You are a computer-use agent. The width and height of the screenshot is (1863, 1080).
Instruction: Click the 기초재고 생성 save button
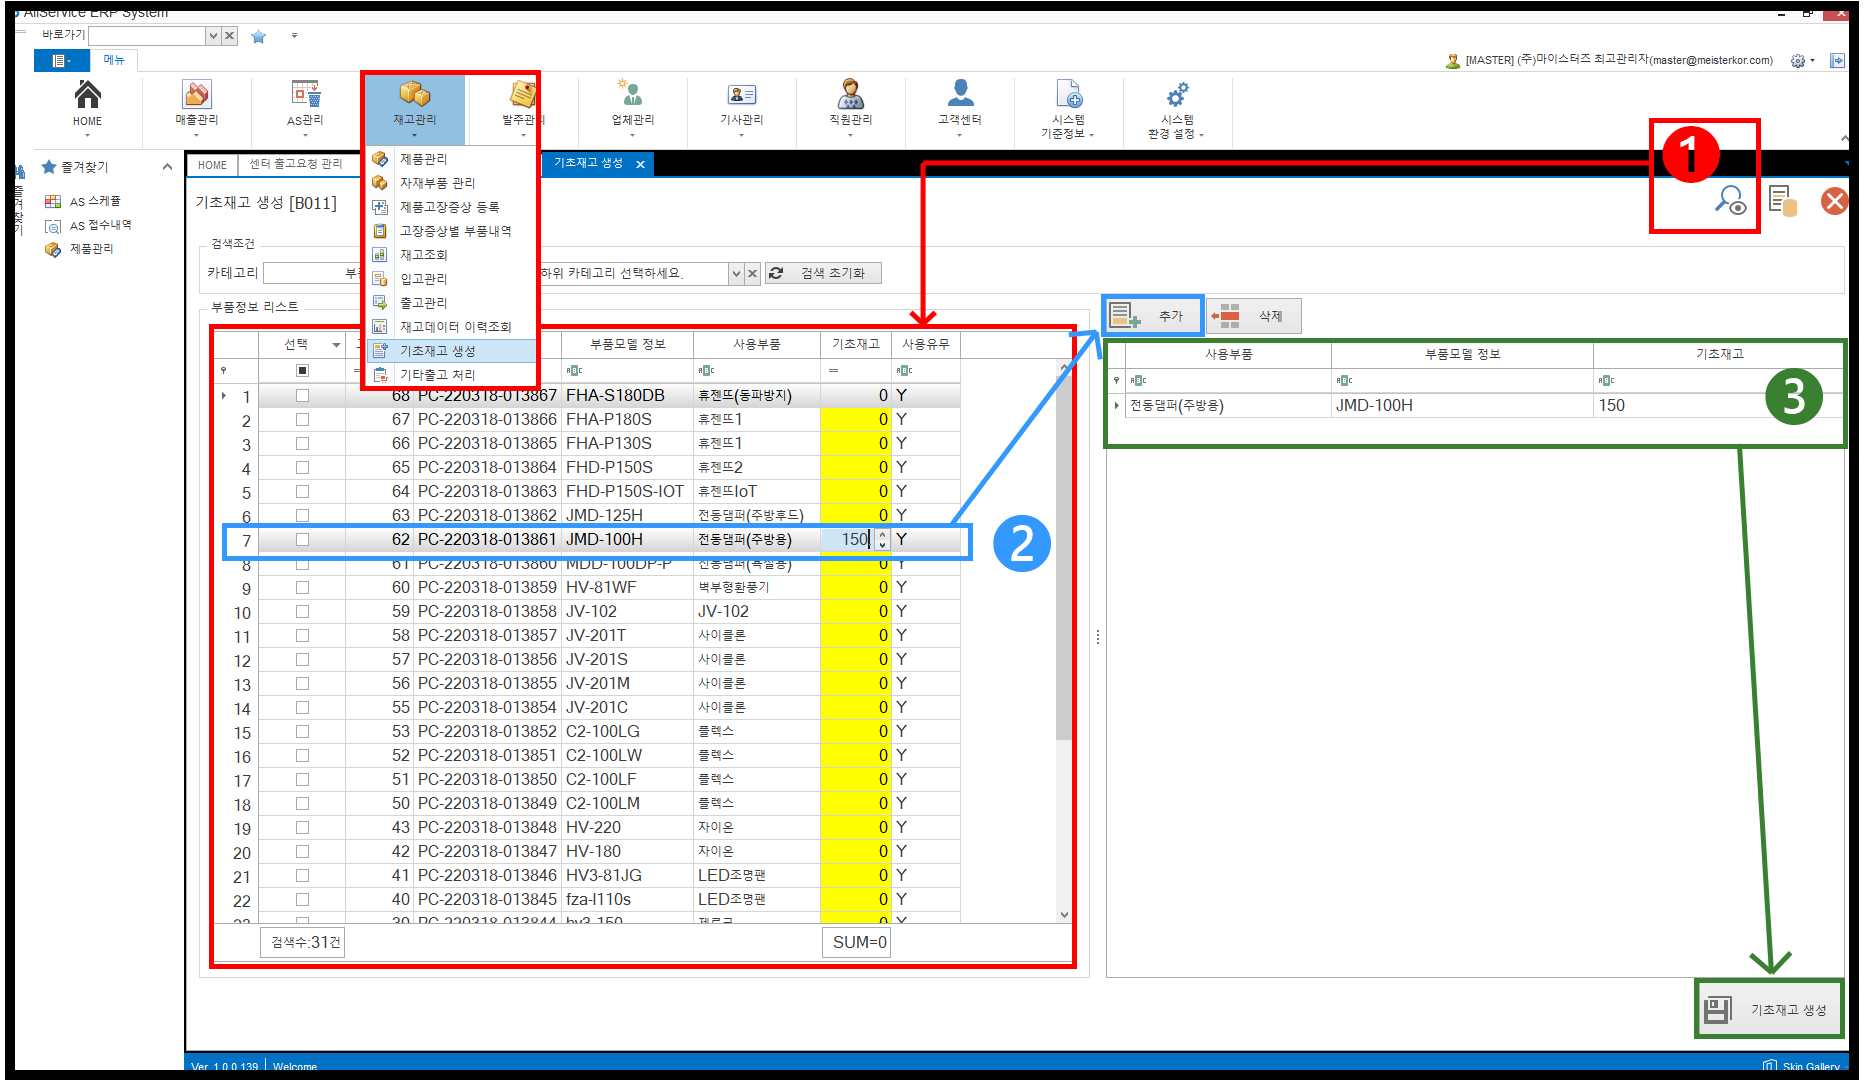tap(1770, 1010)
